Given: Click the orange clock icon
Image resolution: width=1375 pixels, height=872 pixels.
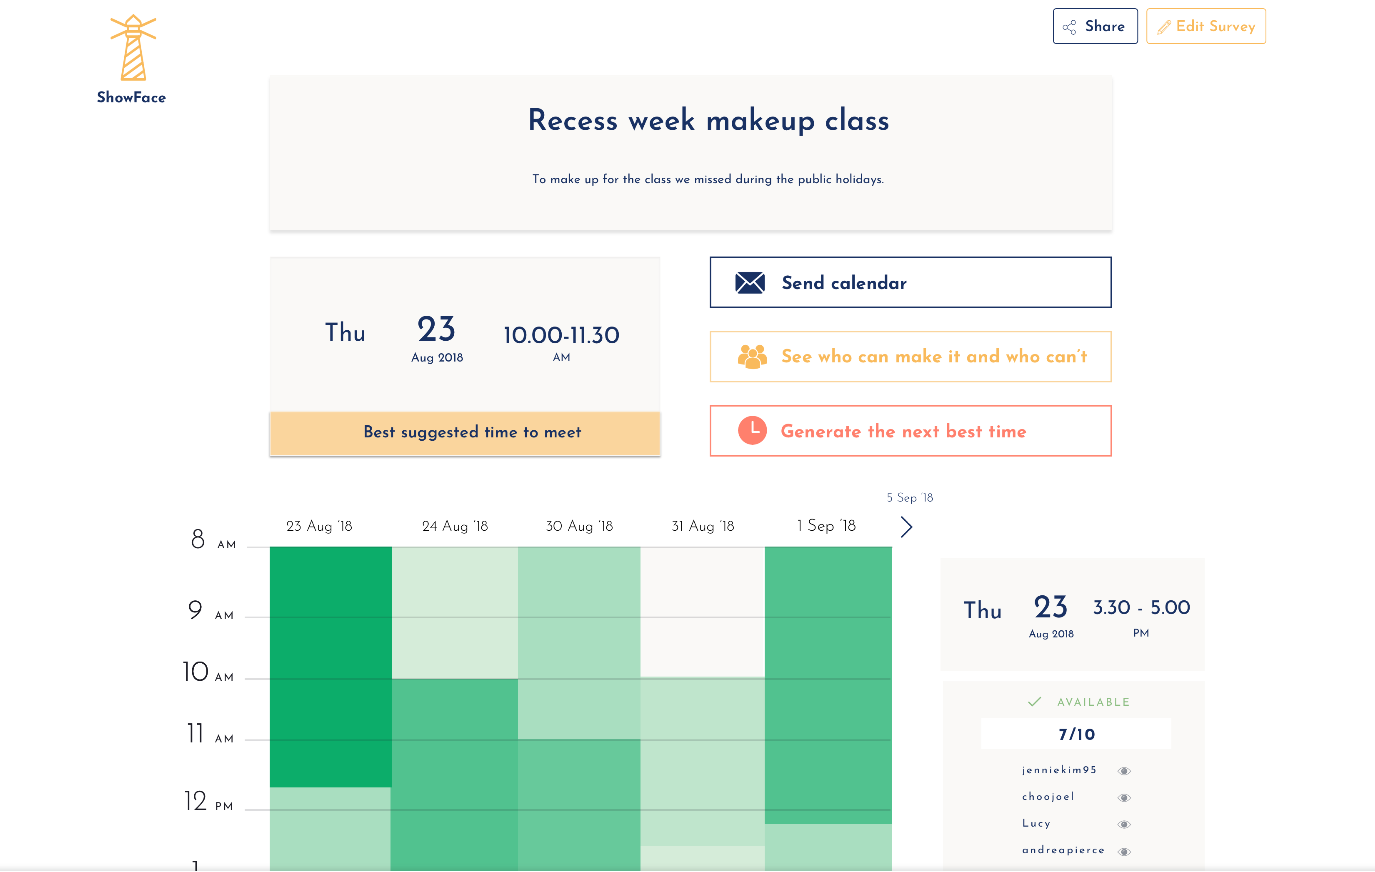Looking at the screenshot, I should 752,431.
